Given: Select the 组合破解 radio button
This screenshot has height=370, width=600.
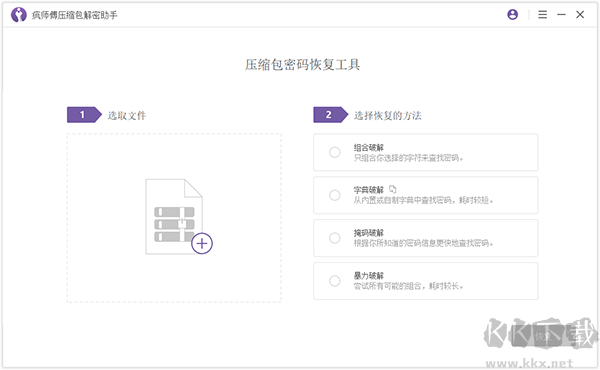Looking at the screenshot, I should tap(335, 152).
